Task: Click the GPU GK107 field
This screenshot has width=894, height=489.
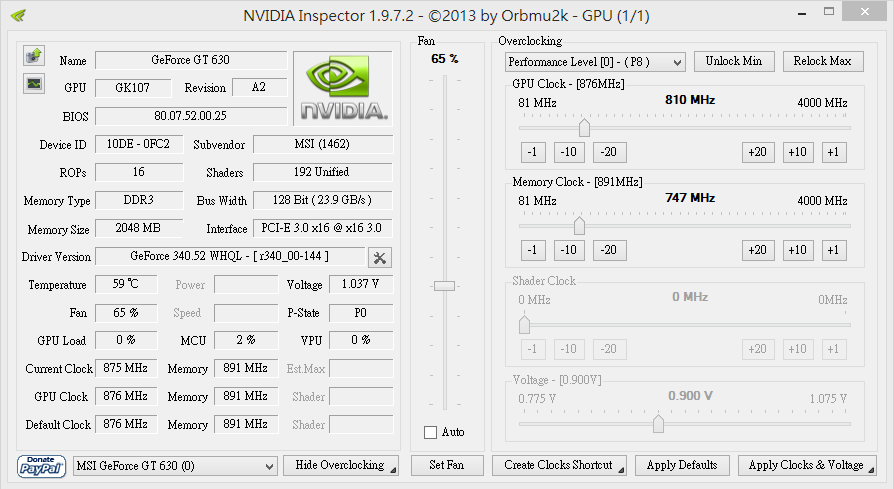Action: pyautogui.click(x=133, y=88)
